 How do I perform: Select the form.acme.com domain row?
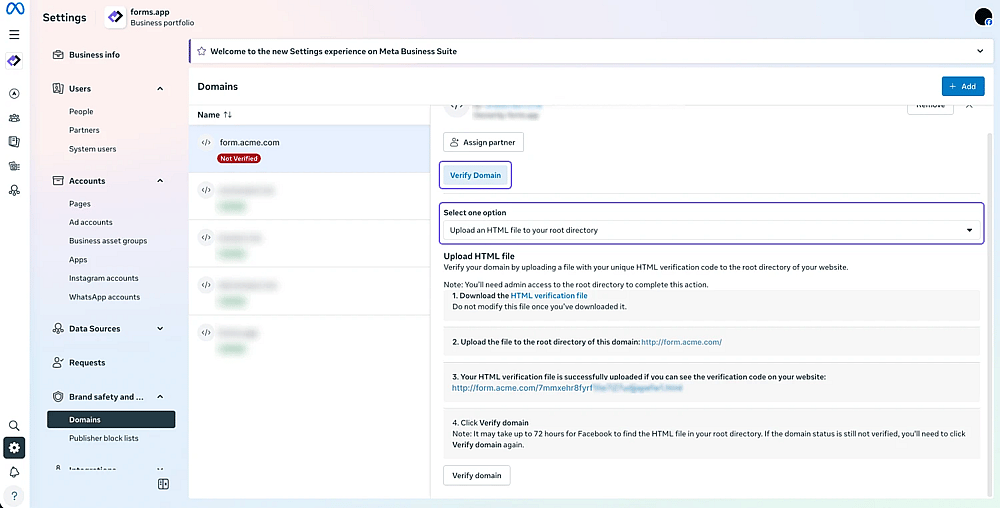309,149
